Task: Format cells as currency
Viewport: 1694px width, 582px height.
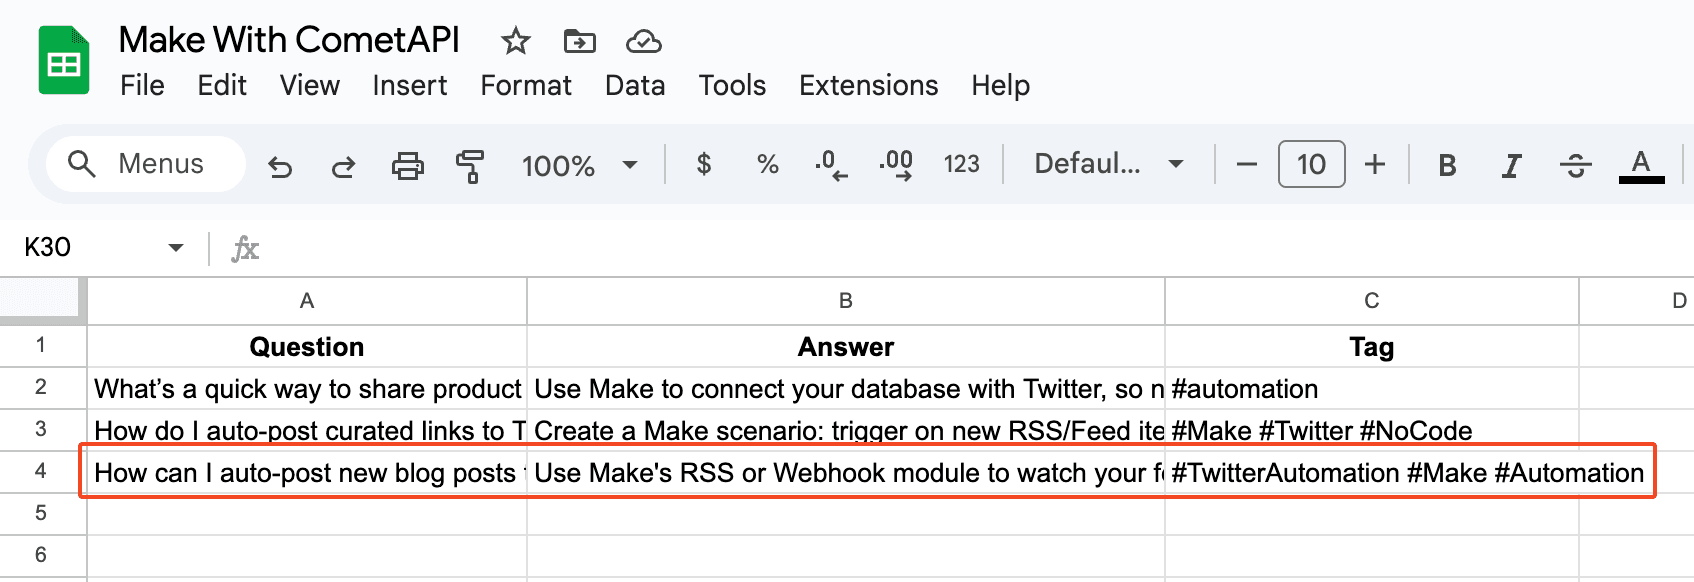Action: click(x=704, y=164)
